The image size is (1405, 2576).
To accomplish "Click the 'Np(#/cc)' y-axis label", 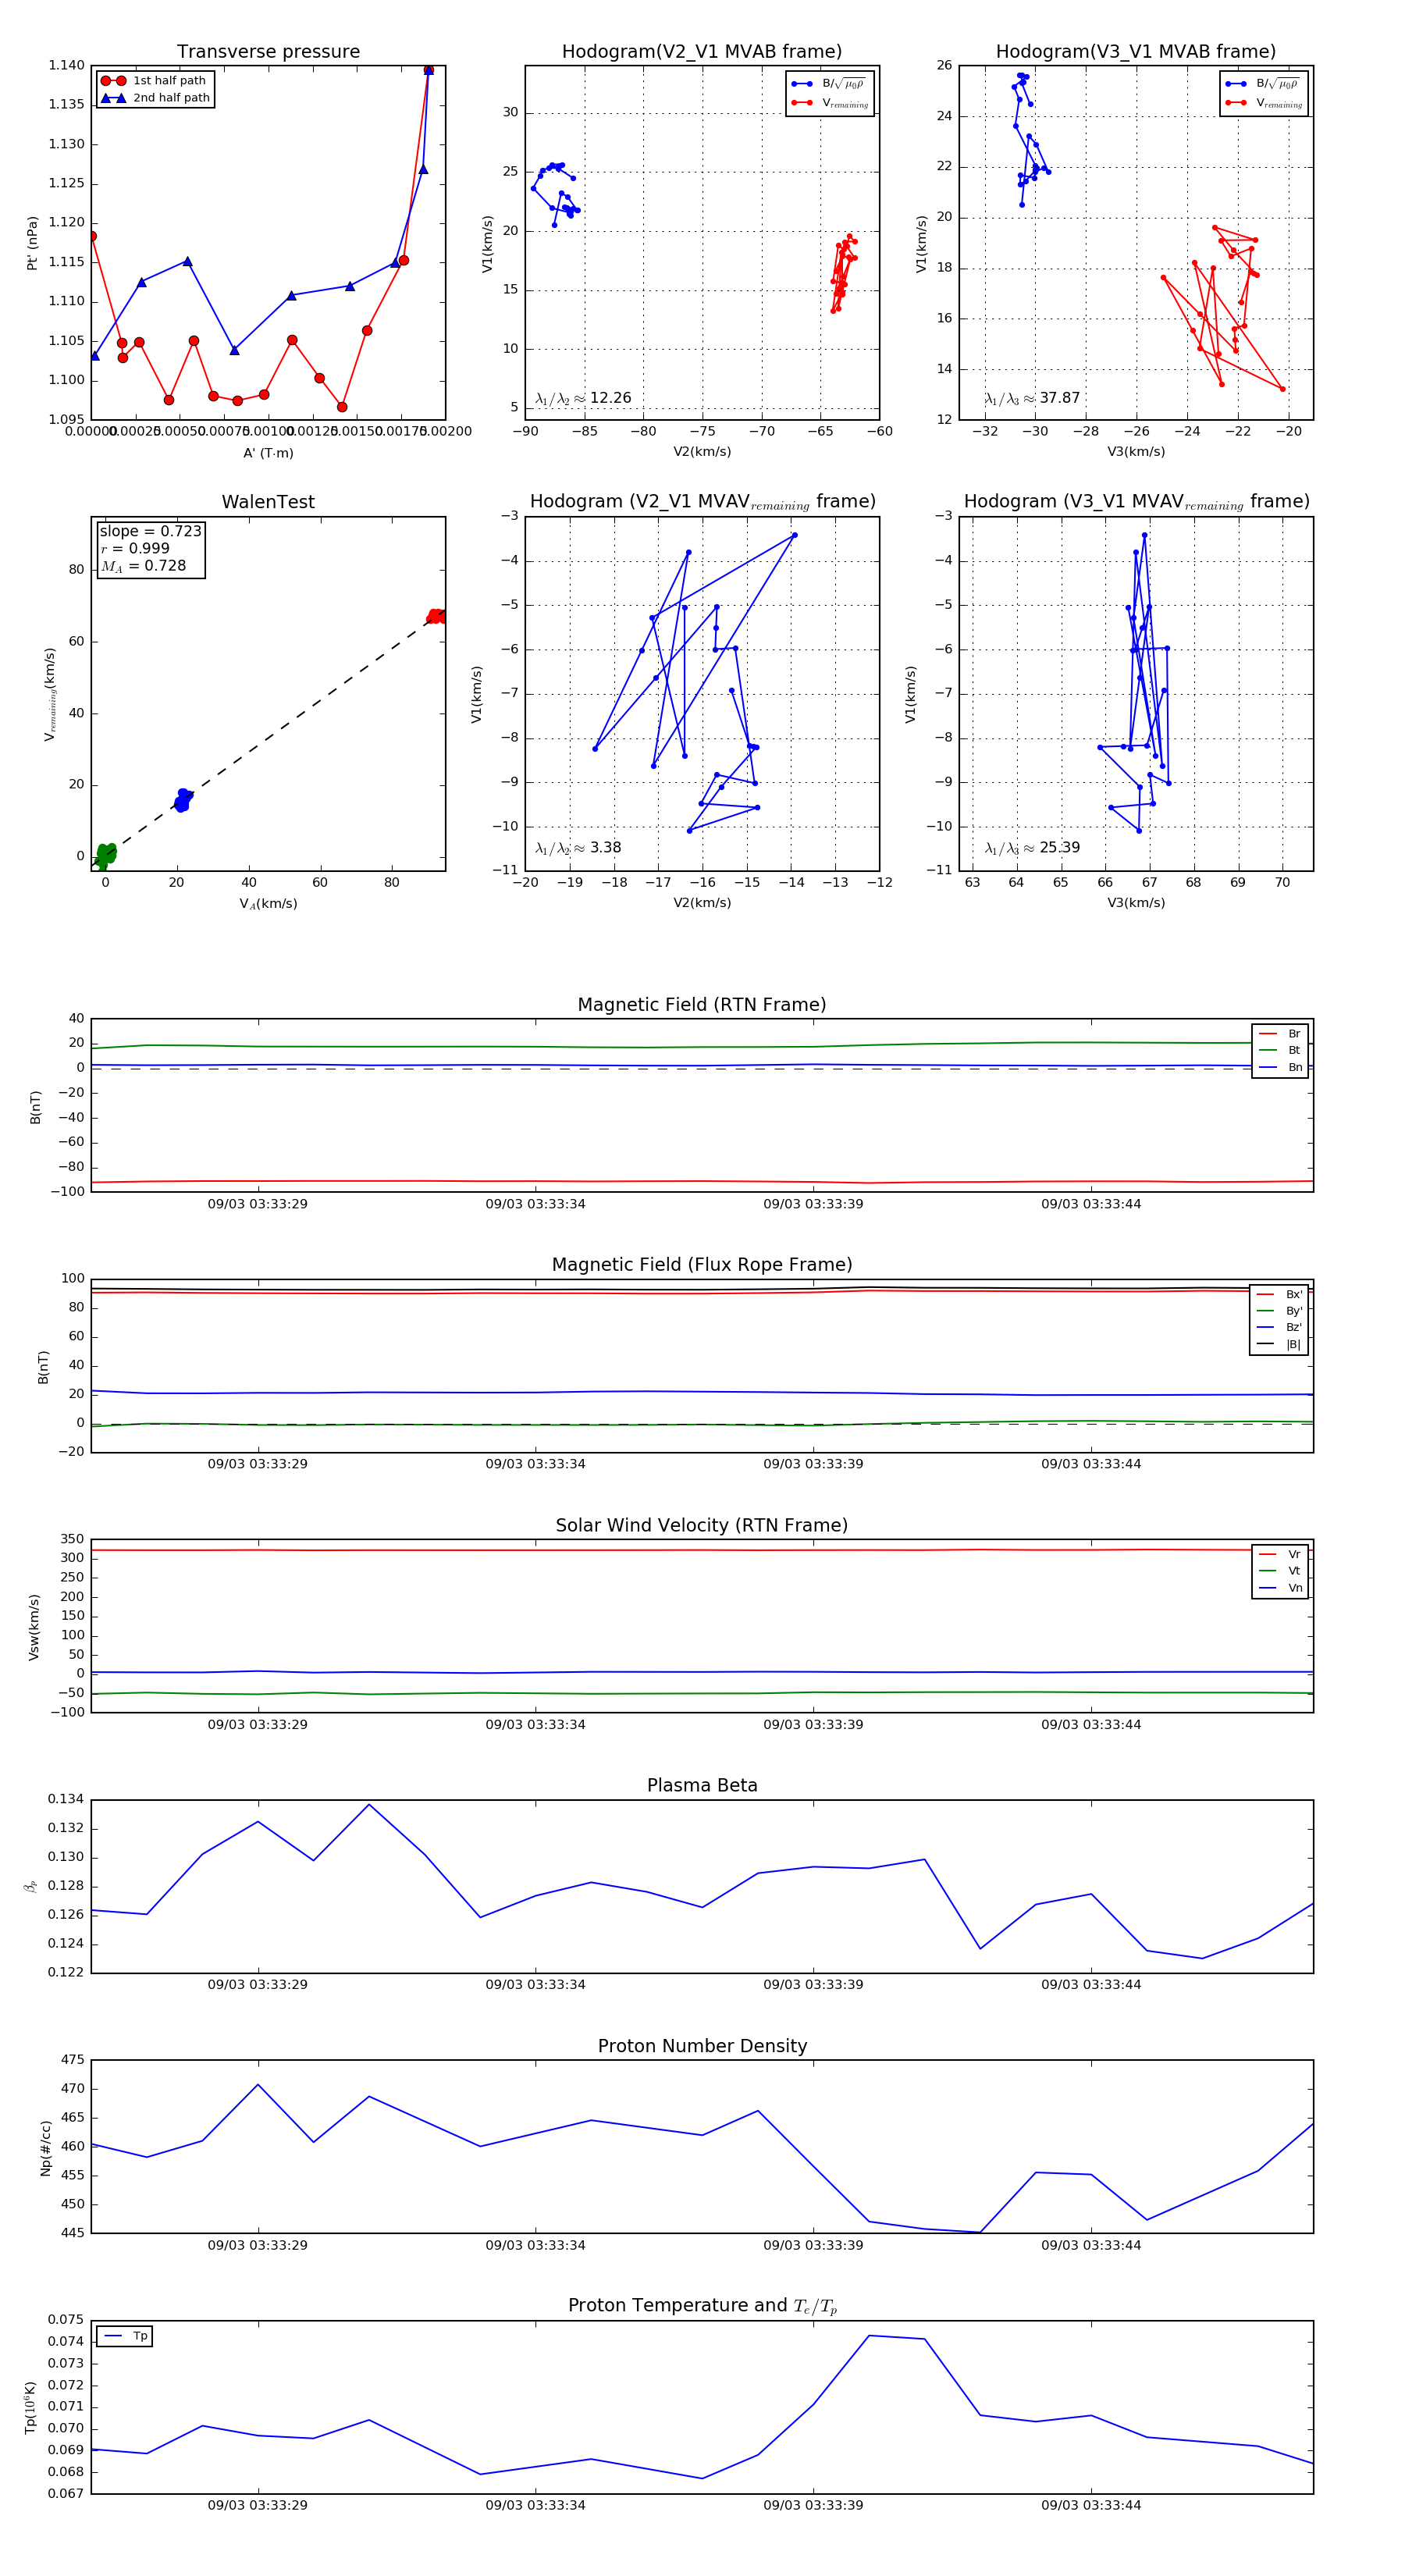I will (45, 2148).
